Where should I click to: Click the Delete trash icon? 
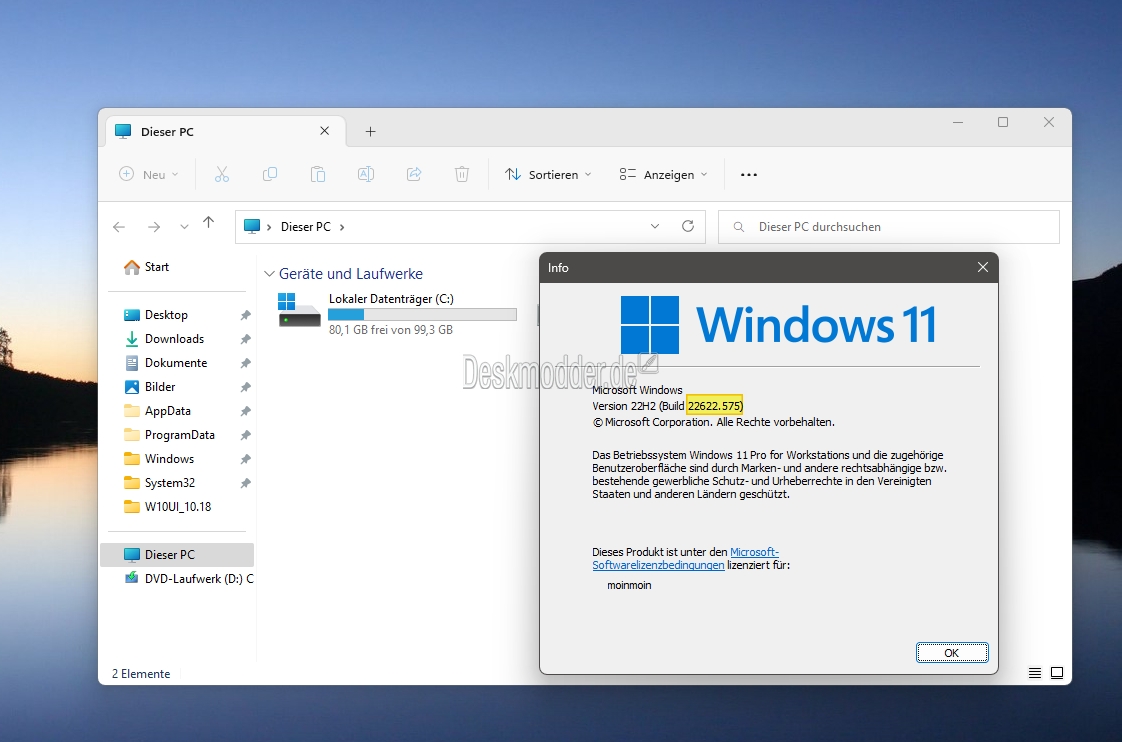462,175
